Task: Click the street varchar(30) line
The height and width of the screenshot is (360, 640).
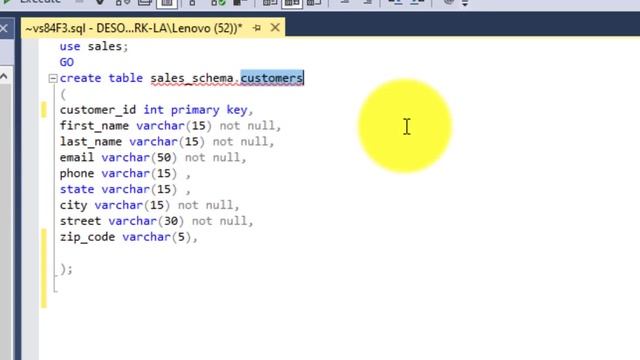Action: (157, 221)
